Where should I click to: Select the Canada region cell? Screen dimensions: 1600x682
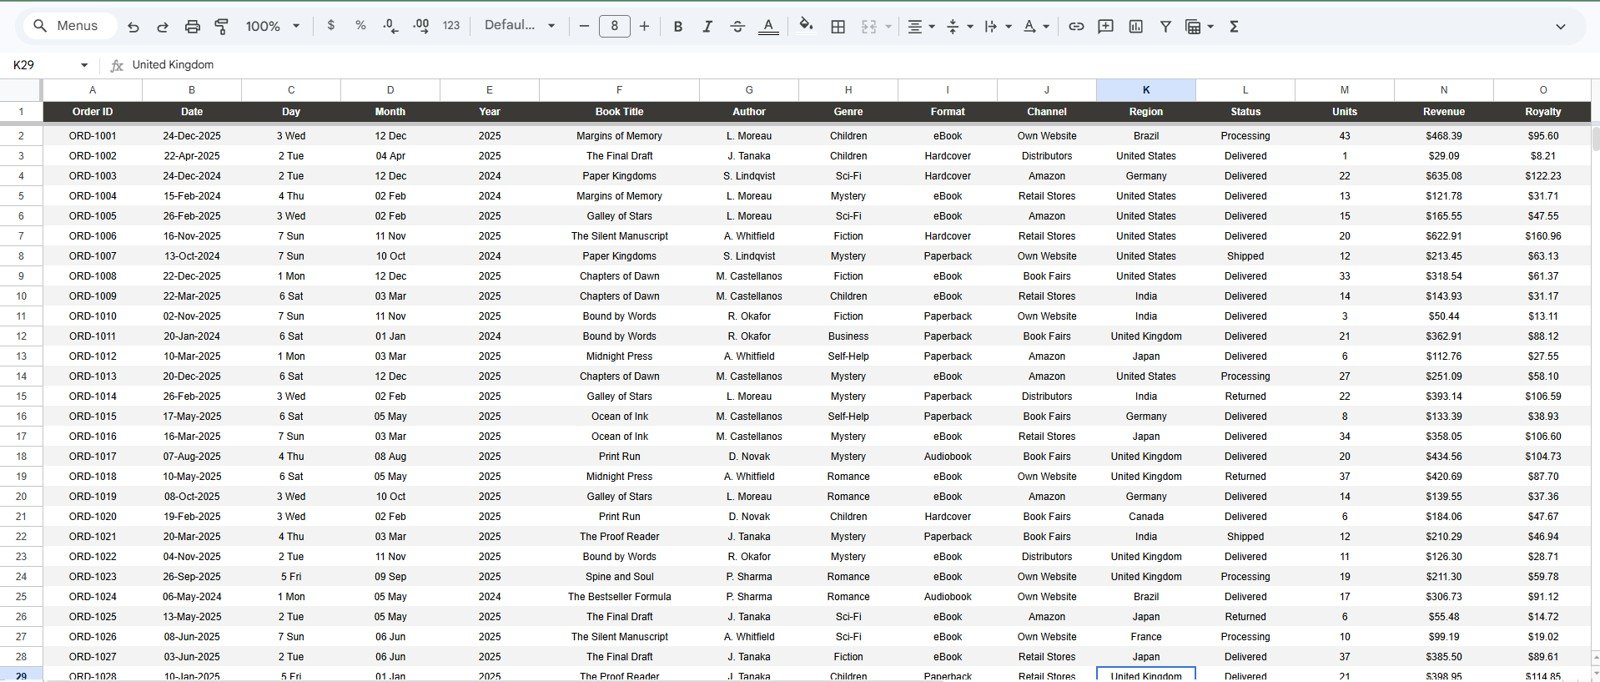coord(1146,517)
